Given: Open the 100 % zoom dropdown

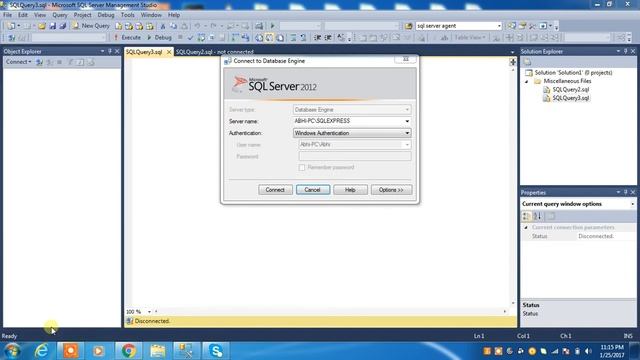Looking at the screenshot, I should [149, 312].
